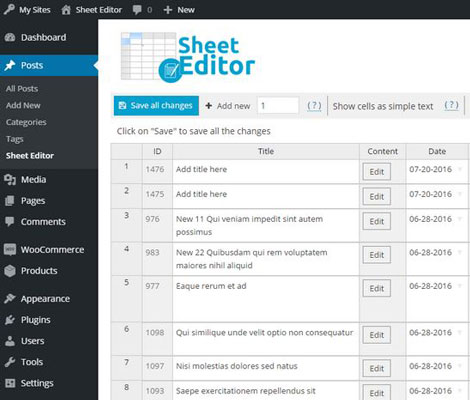Image resolution: width=470 pixels, height=400 pixels.
Task: Click the Plugins plug icon
Action: pyautogui.click(x=10, y=320)
